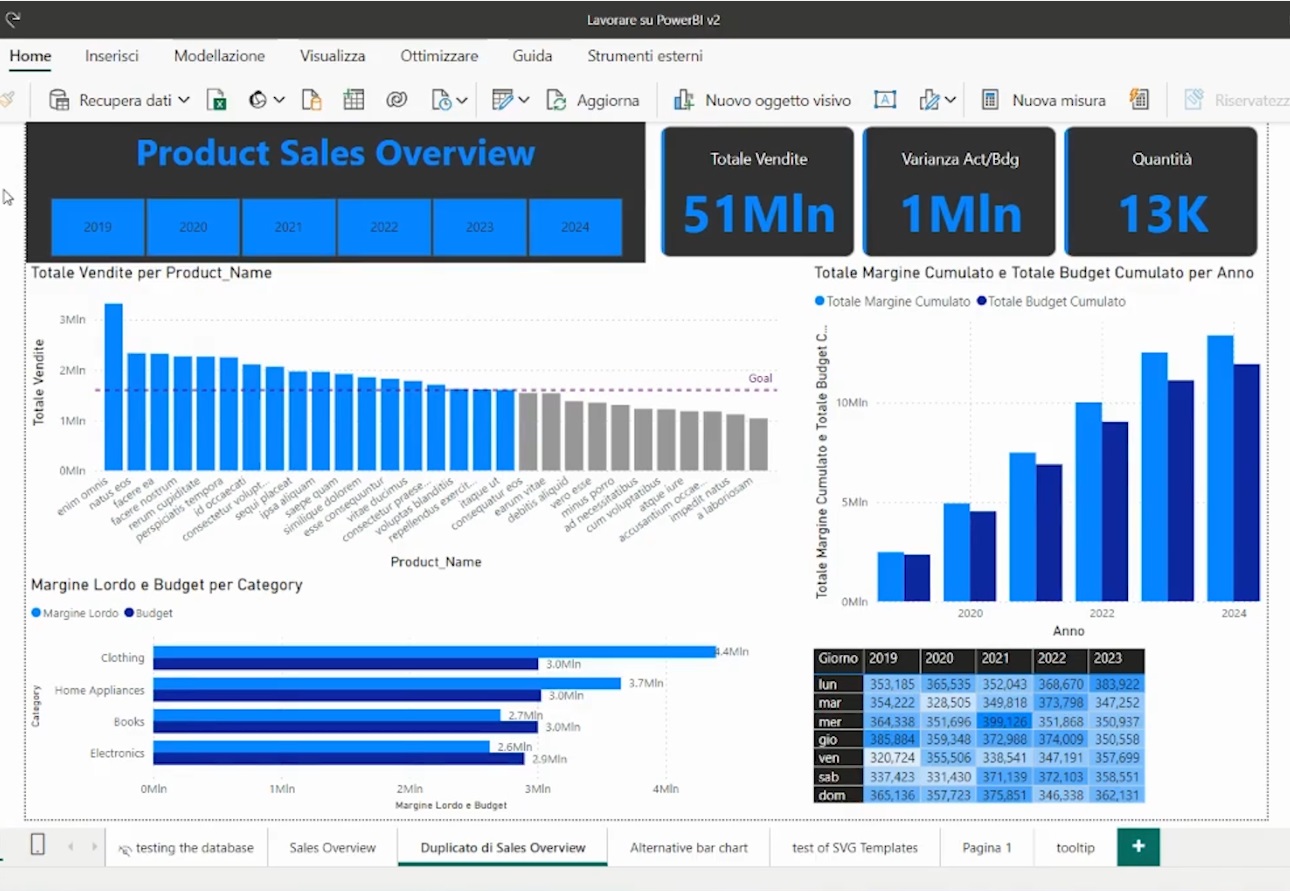Open the data hub icon
This screenshot has width=1290, height=891.
(x=258, y=100)
